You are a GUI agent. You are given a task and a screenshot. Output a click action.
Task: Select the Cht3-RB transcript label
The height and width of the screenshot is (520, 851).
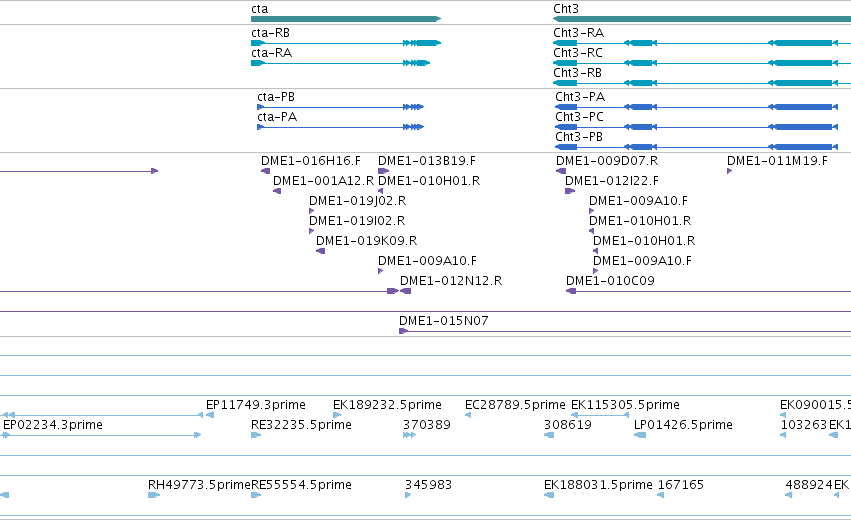click(577, 73)
